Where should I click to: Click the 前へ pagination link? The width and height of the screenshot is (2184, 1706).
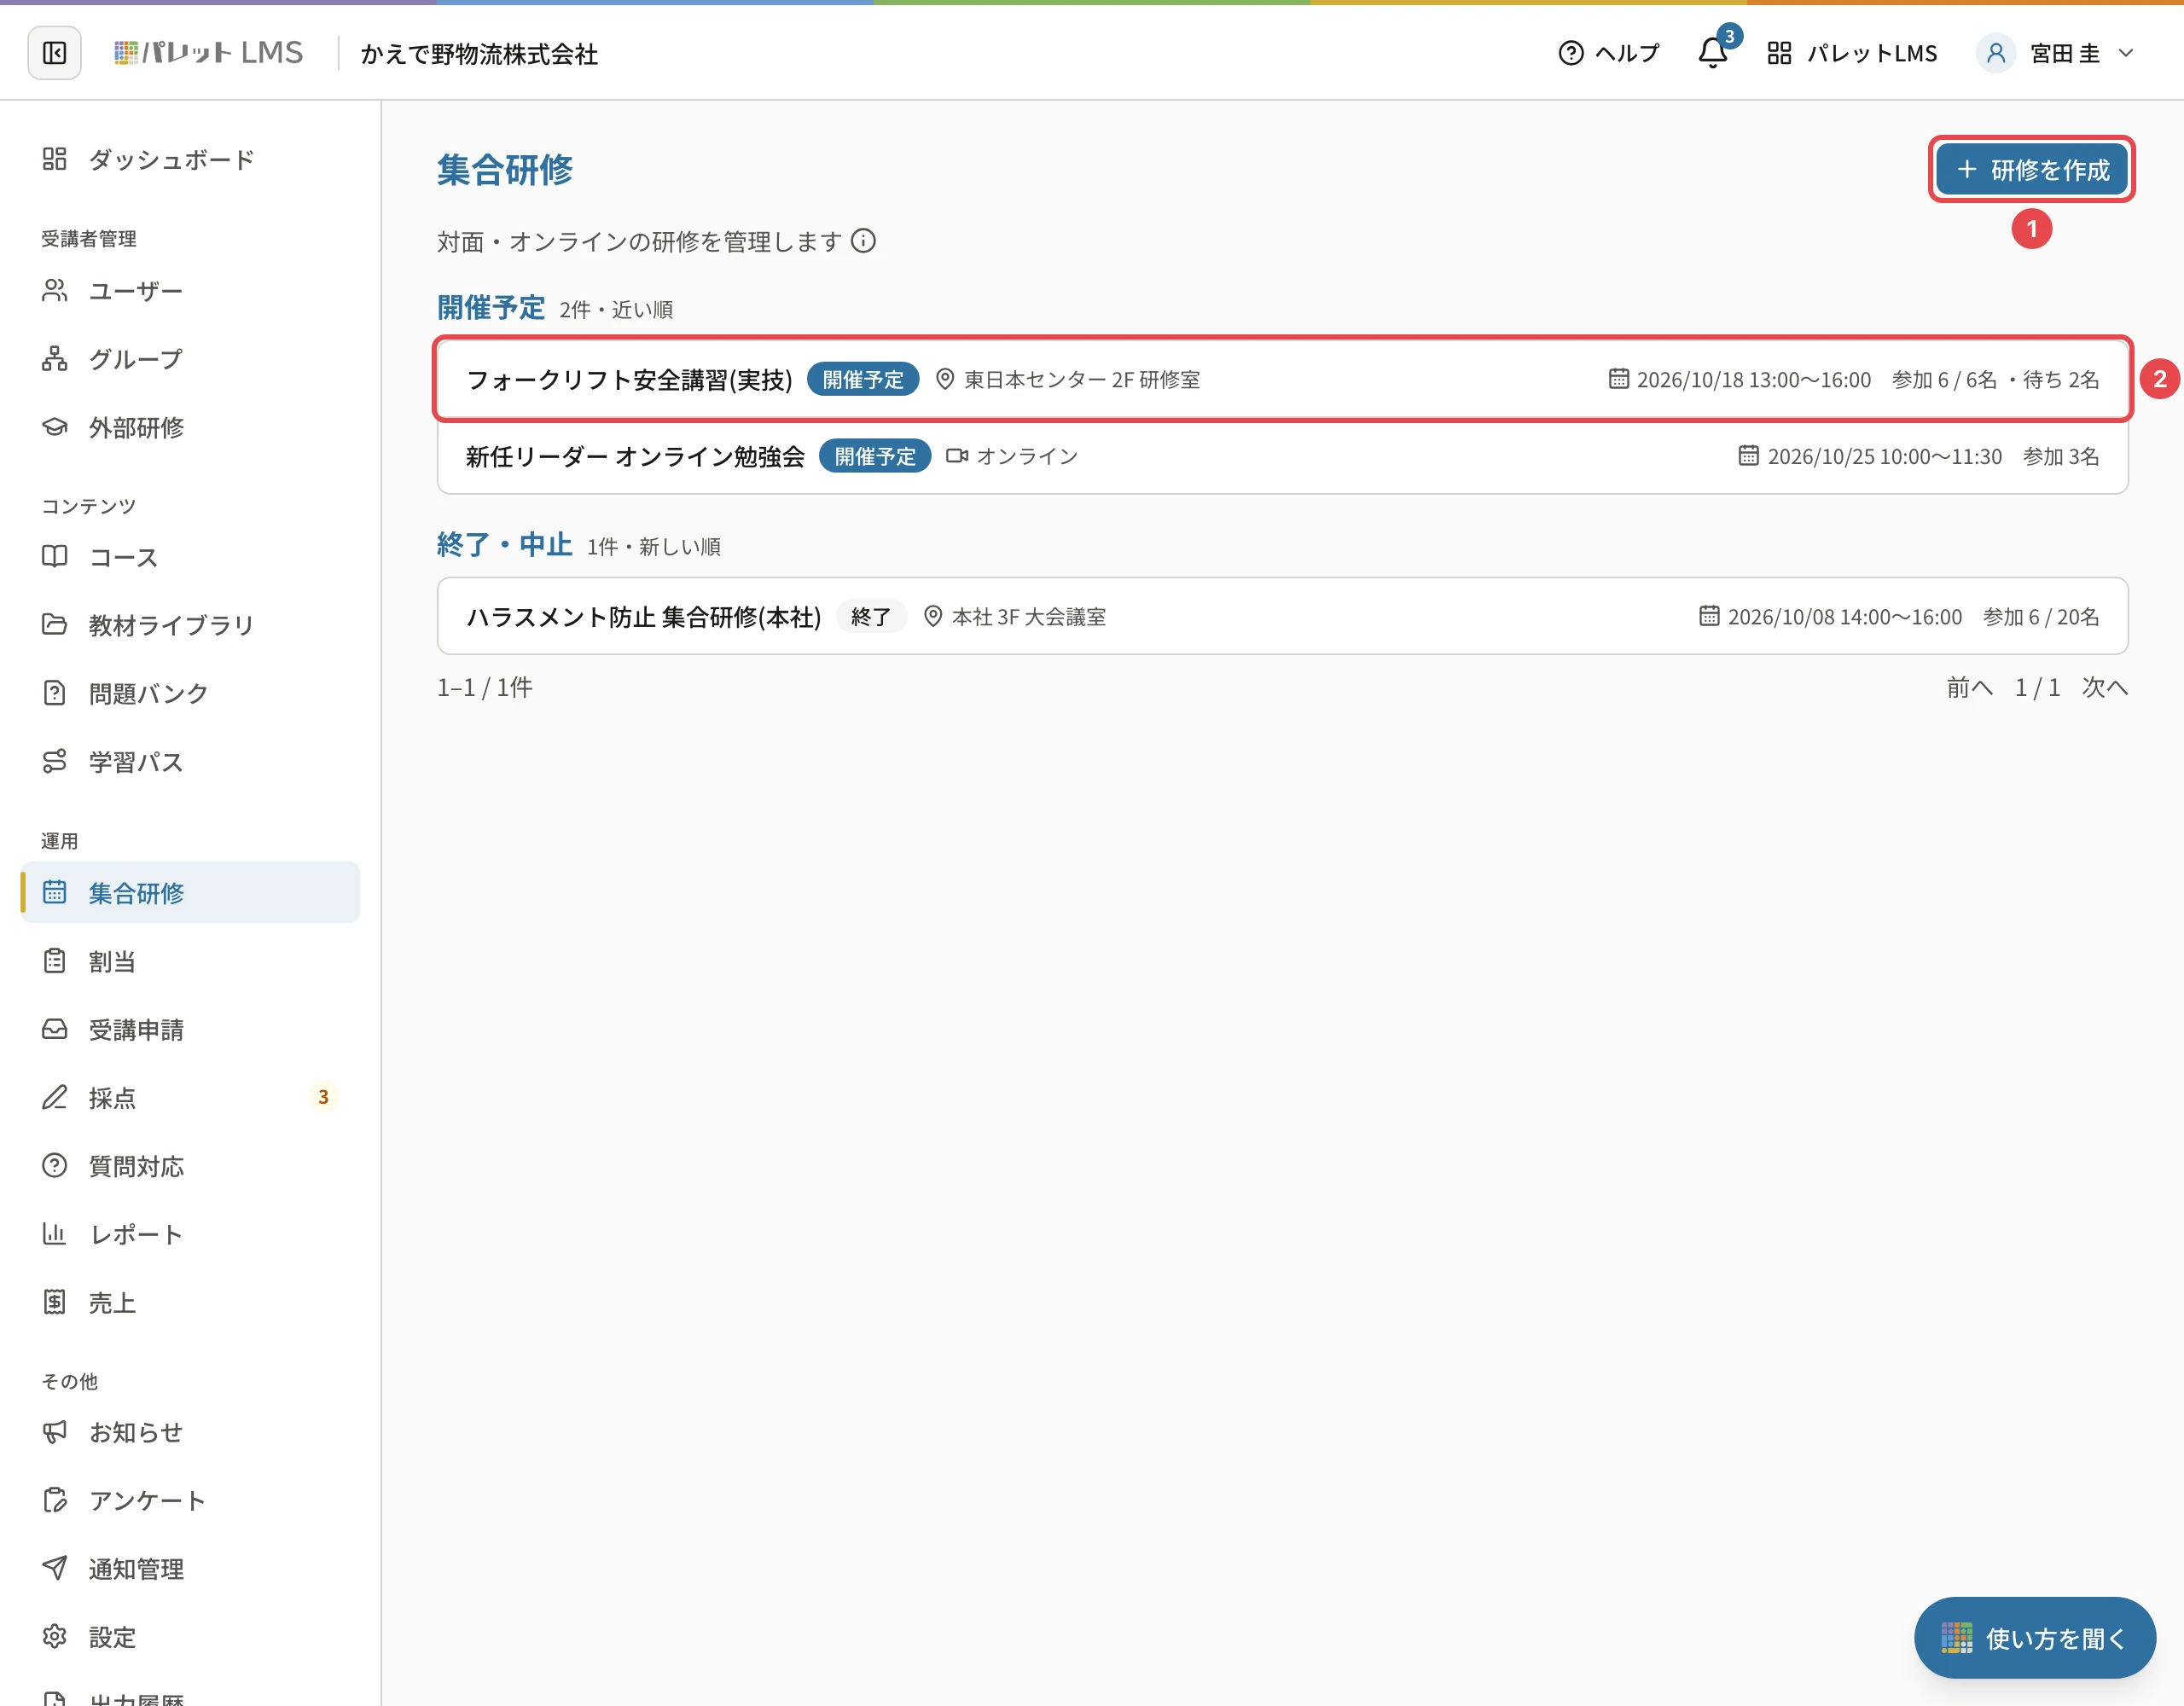coord(1970,688)
